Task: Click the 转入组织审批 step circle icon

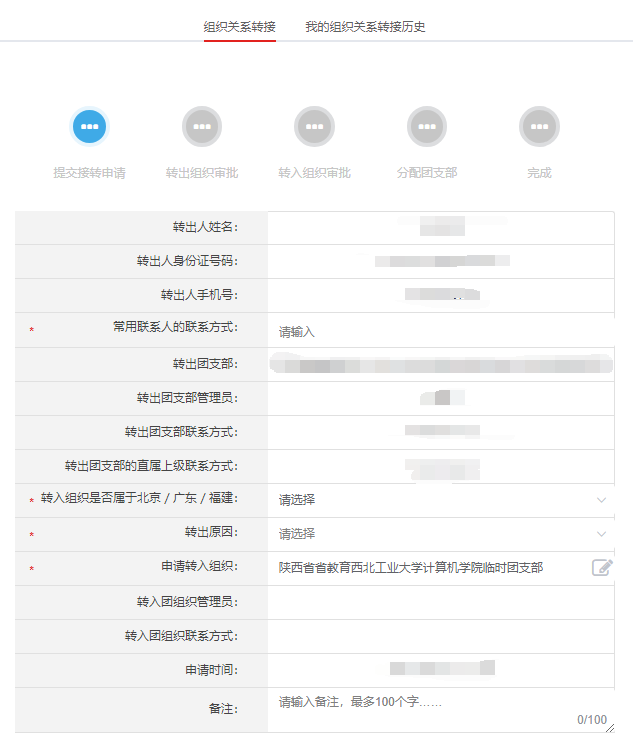Action: pyautogui.click(x=314, y=127)
